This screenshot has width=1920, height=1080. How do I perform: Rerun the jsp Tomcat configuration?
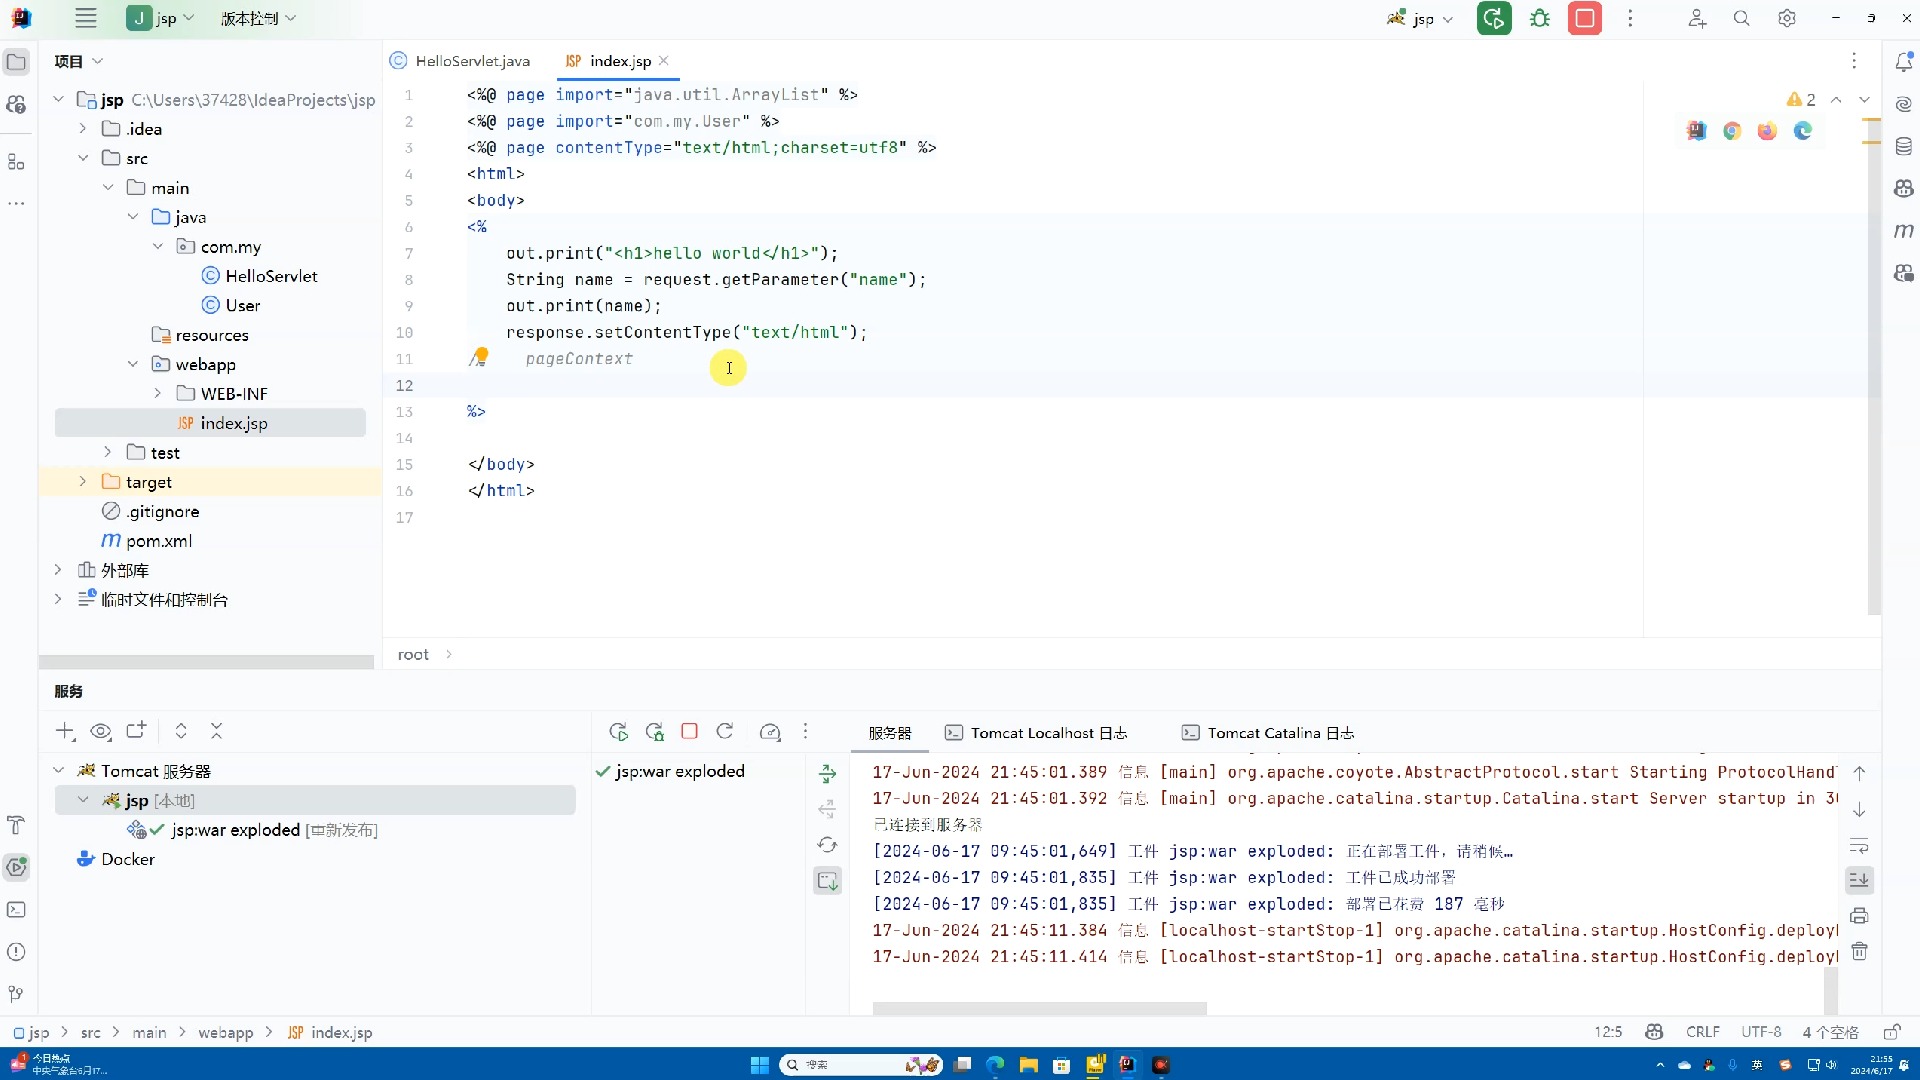pos(1494,18)
